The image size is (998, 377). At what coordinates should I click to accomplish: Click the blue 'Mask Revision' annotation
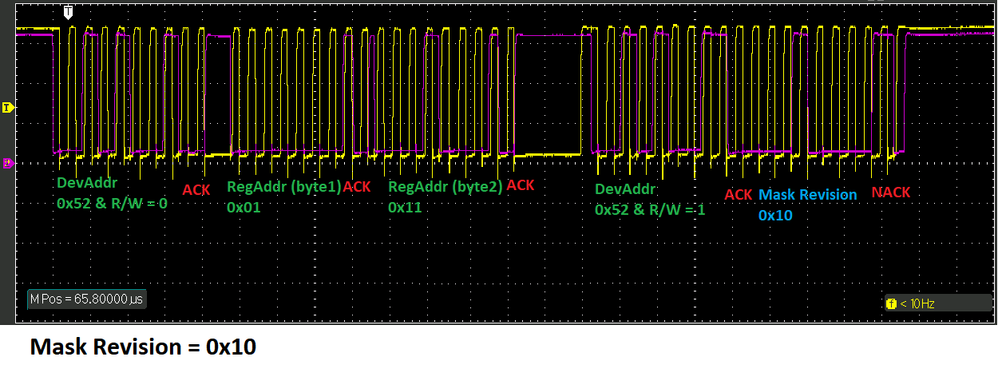808,194
